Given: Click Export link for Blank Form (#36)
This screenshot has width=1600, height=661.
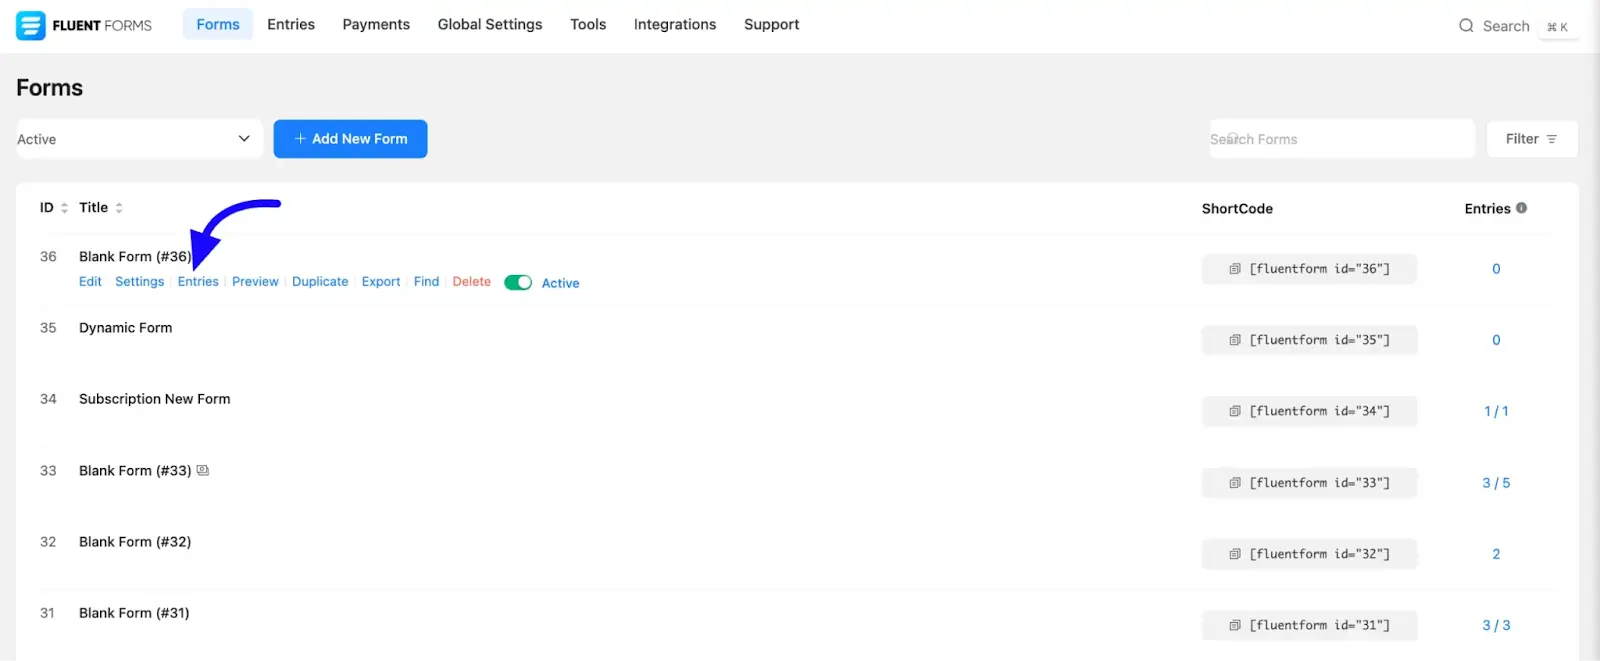Looking at the screenshot, I should tap(381, 282).
